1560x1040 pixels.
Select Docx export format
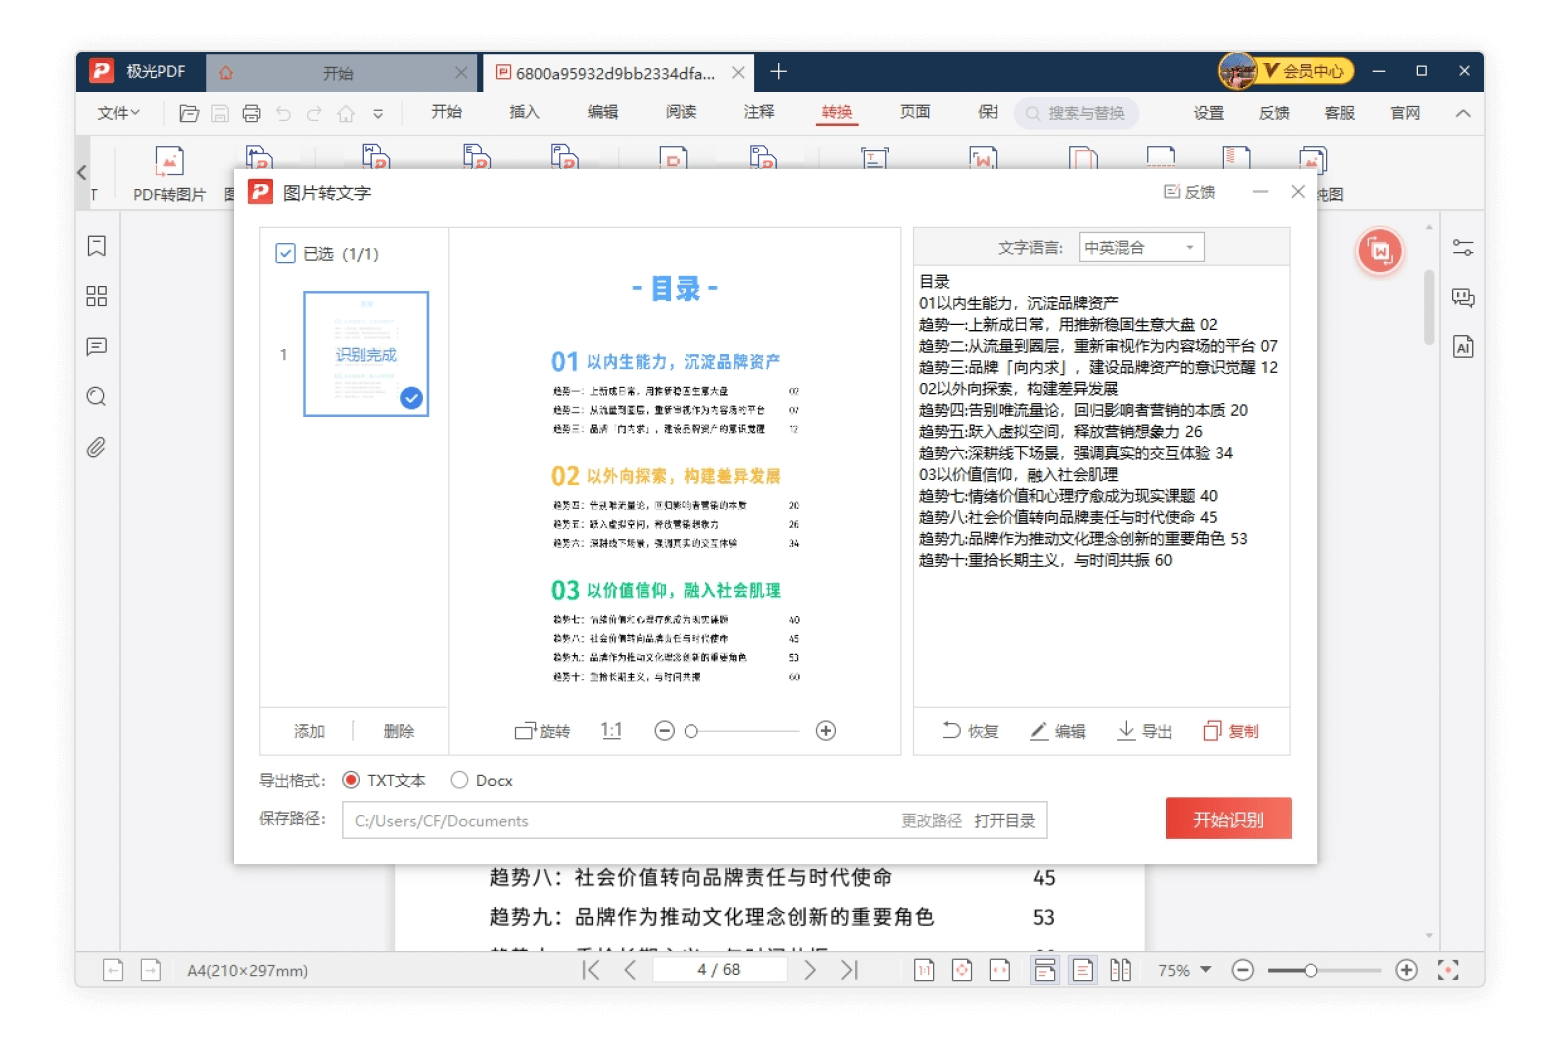coord(459,780)
